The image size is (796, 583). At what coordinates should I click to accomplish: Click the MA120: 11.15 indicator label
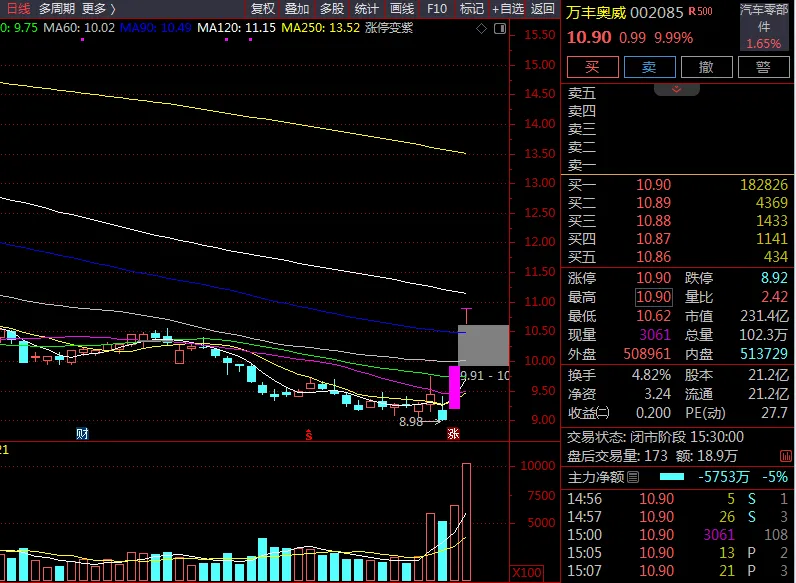point(237,28)
